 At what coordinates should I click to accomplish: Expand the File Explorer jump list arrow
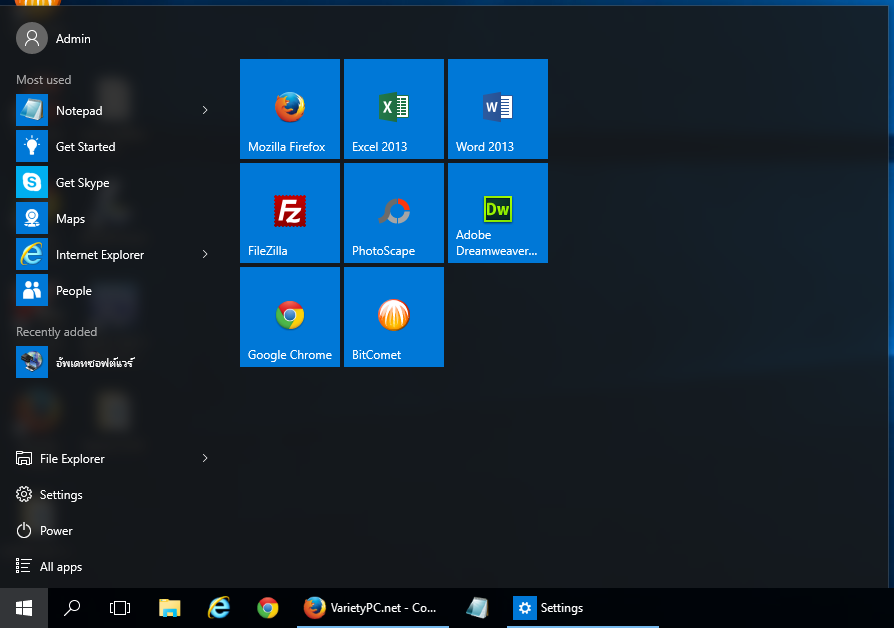[x=205, y=458]
